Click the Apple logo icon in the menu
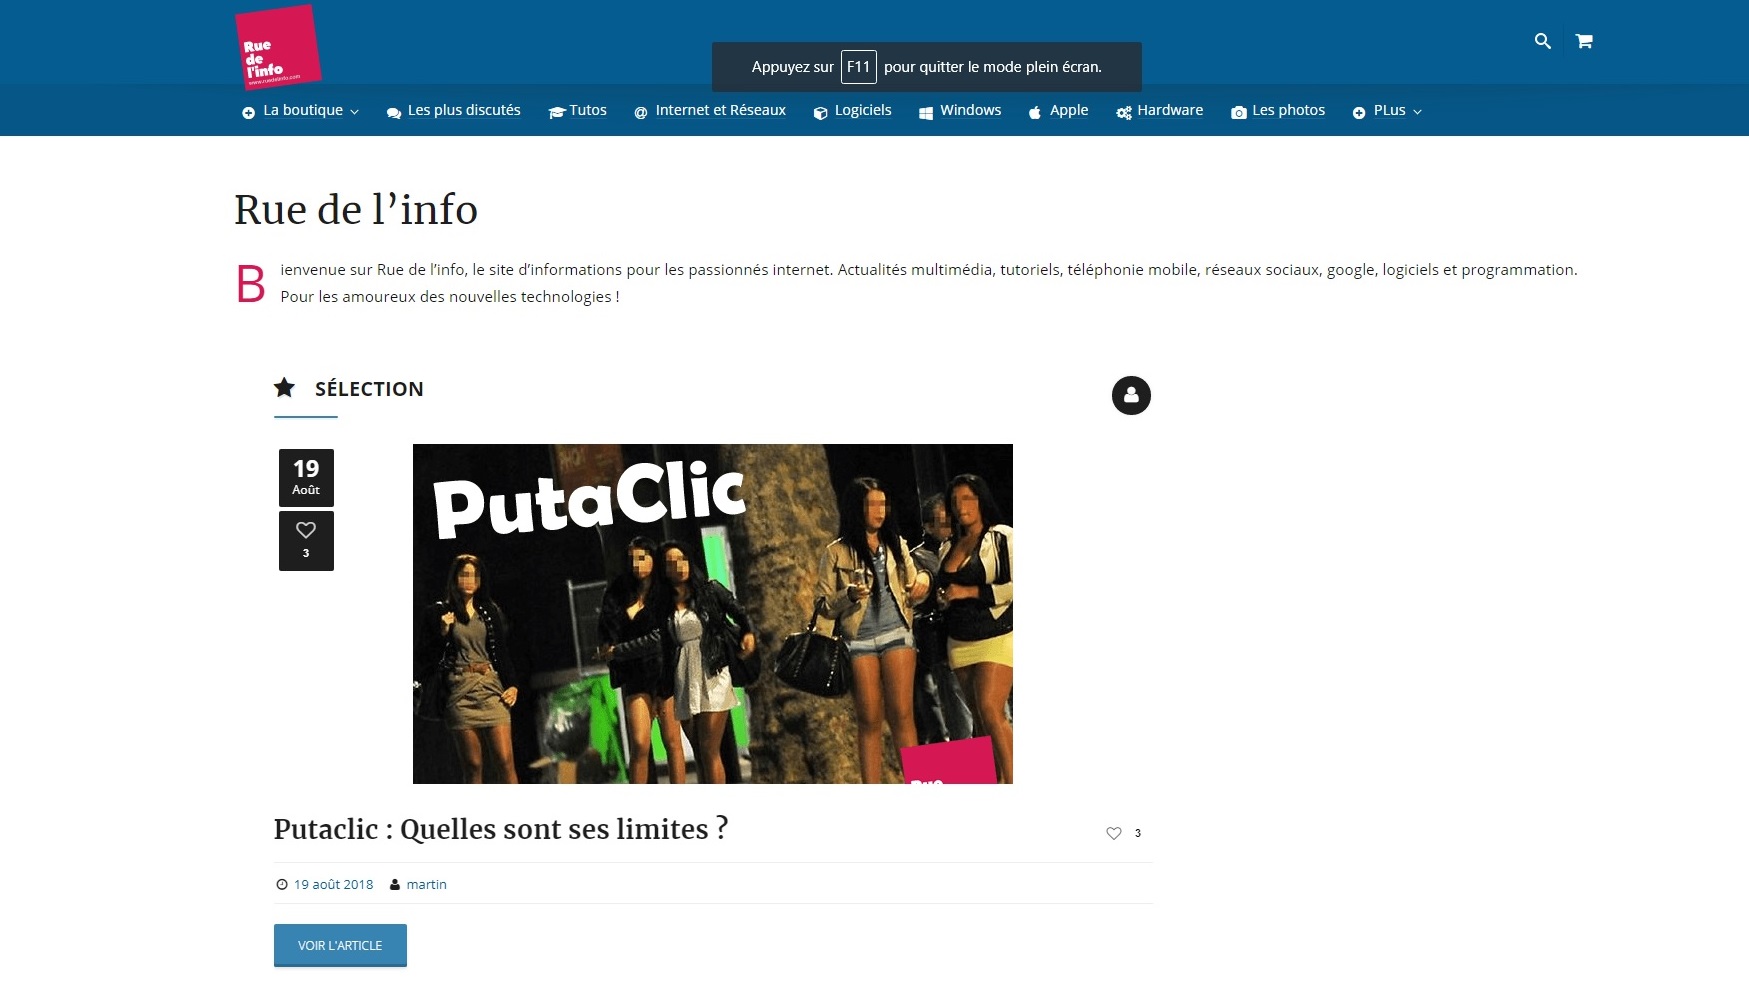1749x989 pixels. (1035, 112)
